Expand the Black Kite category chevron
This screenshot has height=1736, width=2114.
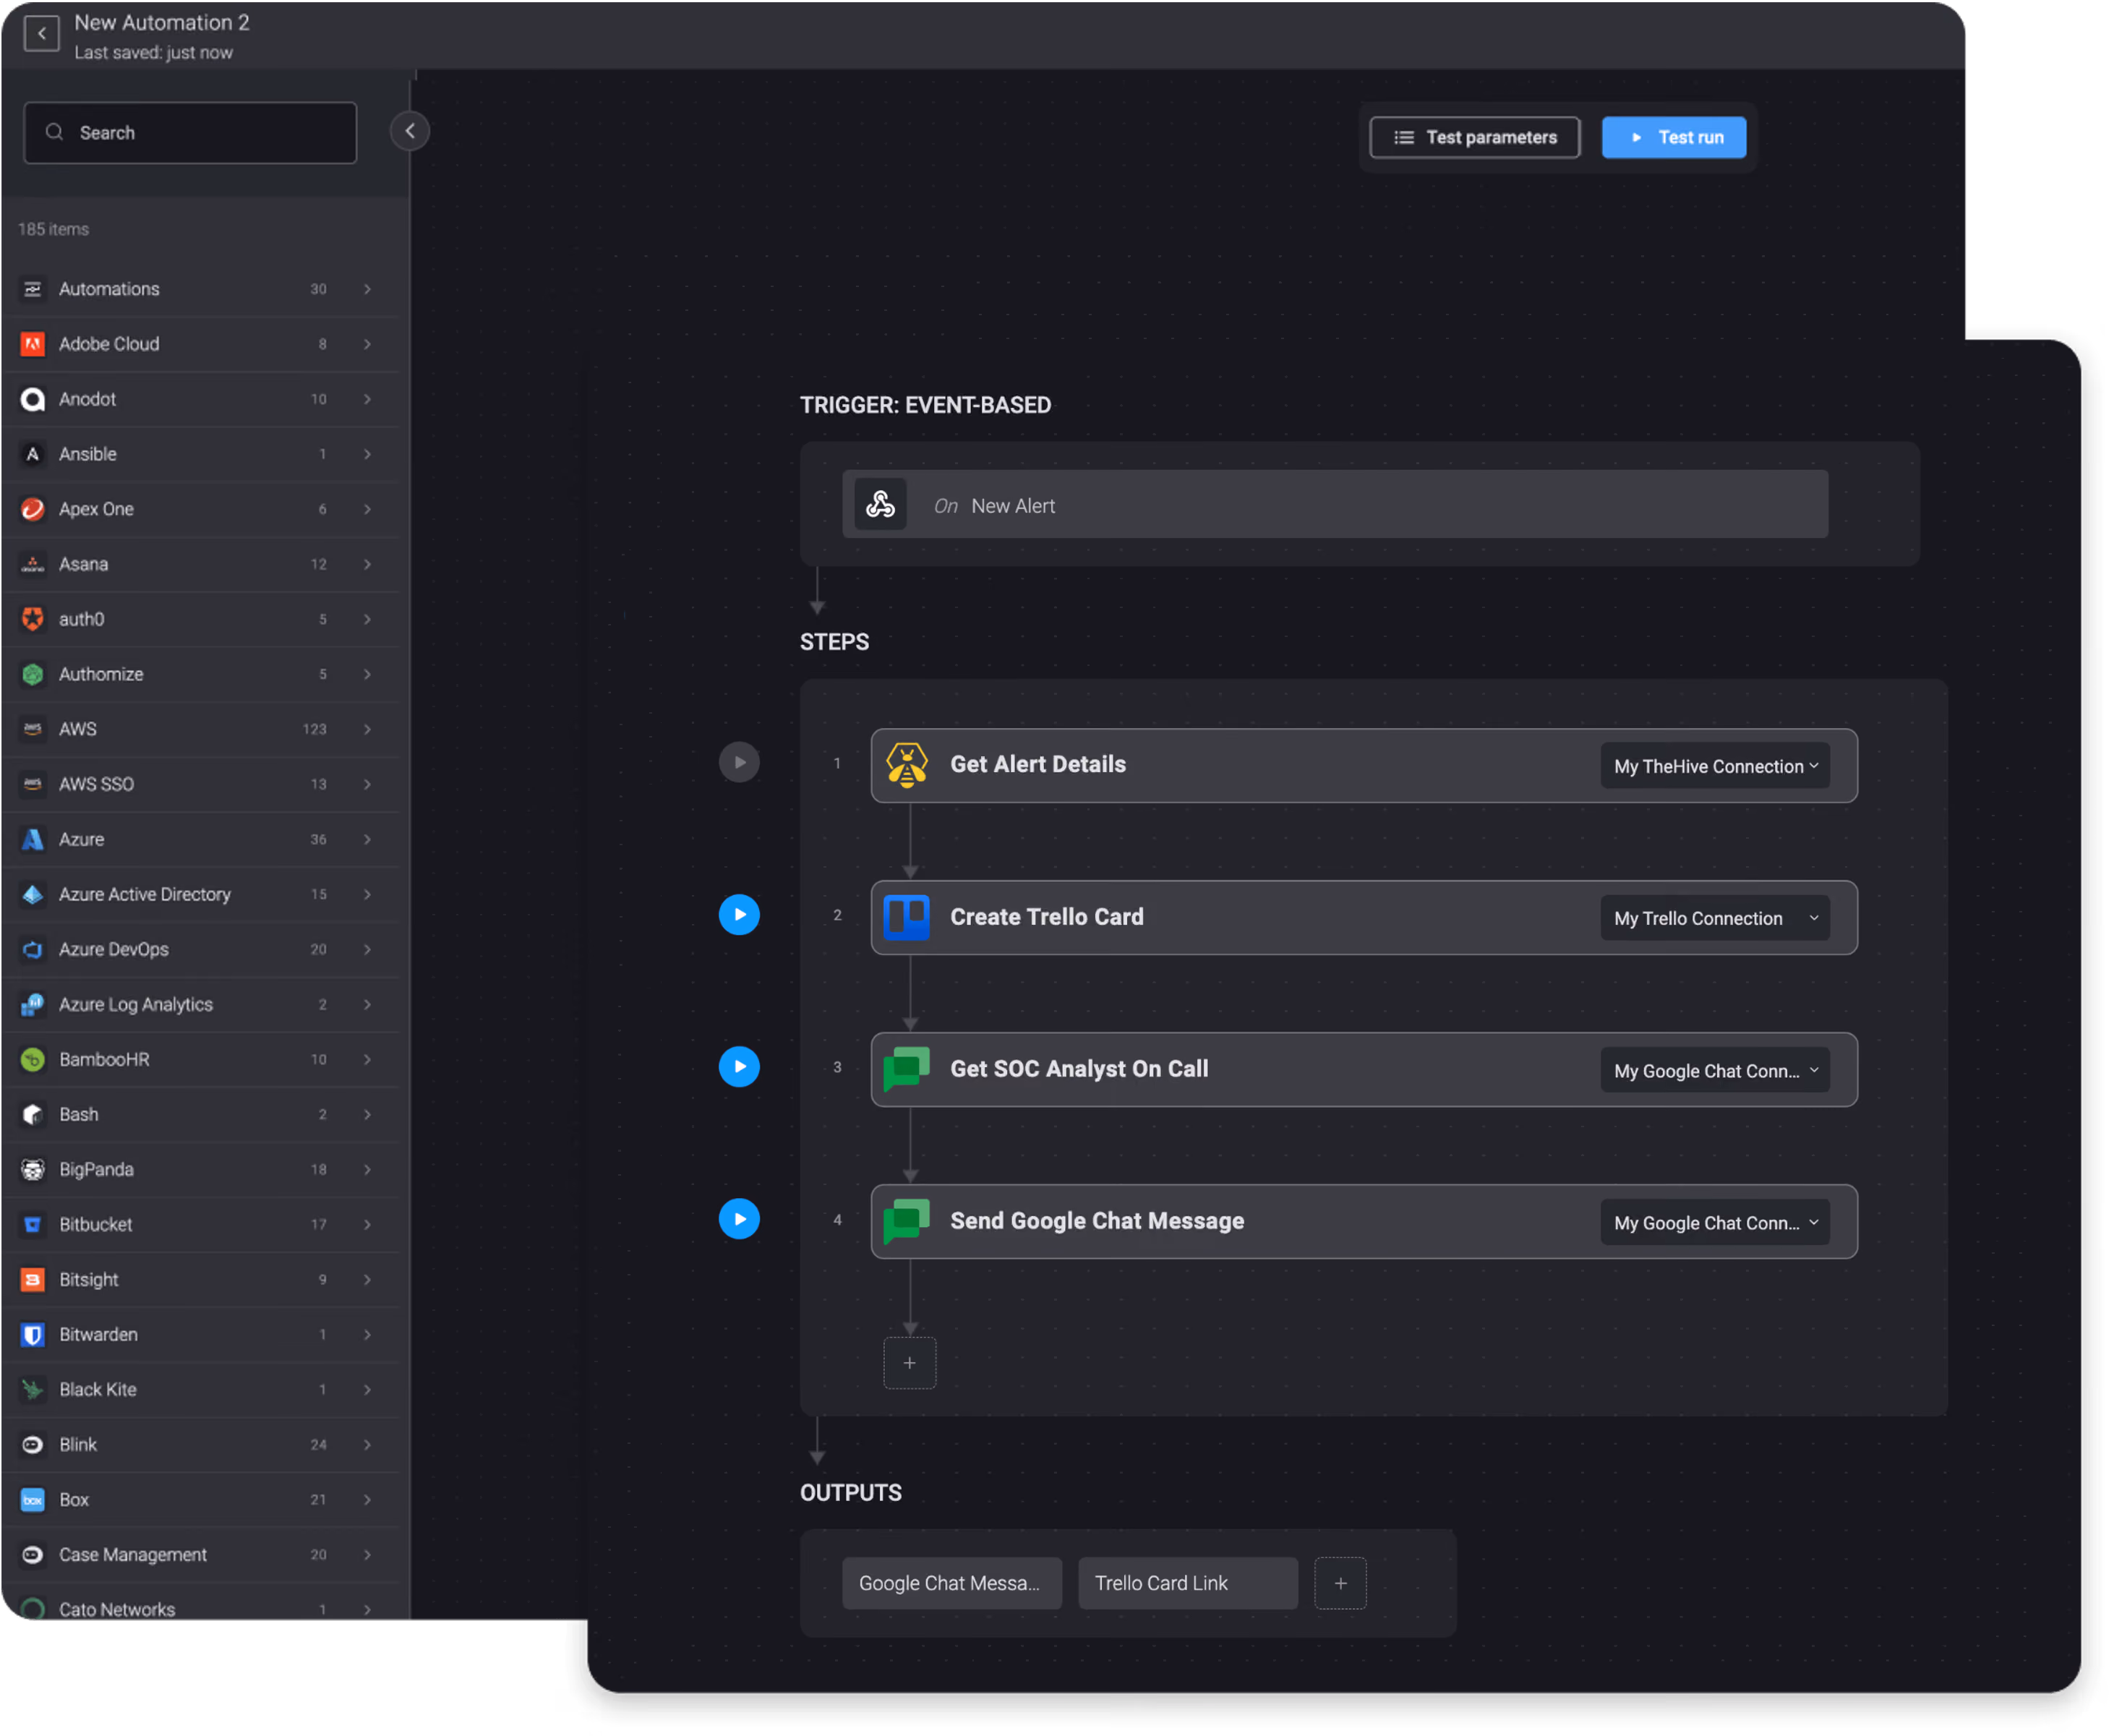coord(368,1389)
